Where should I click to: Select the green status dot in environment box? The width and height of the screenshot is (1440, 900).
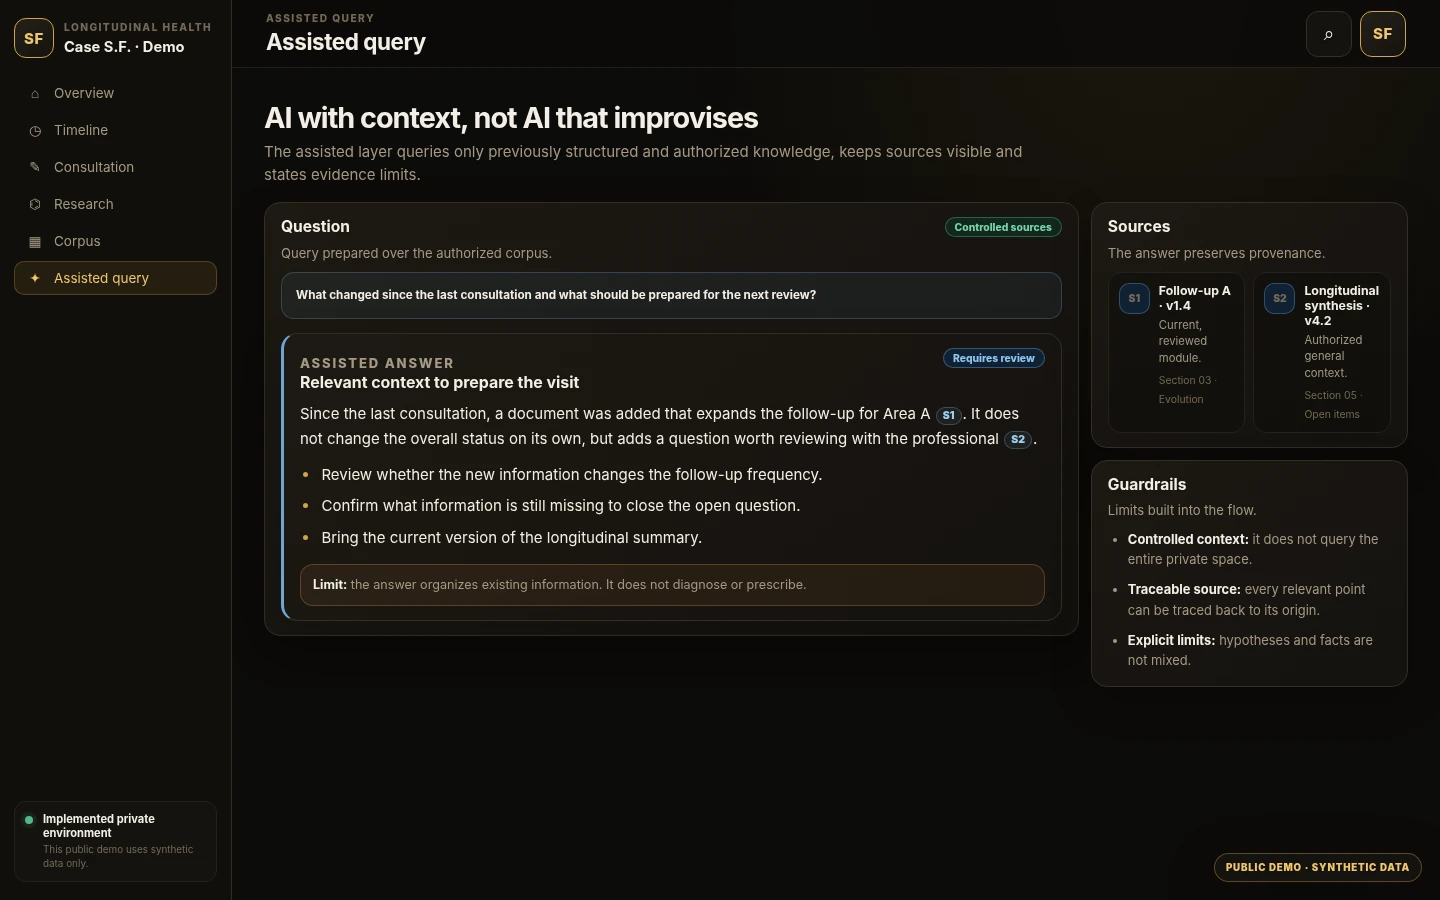pos(29,820)
